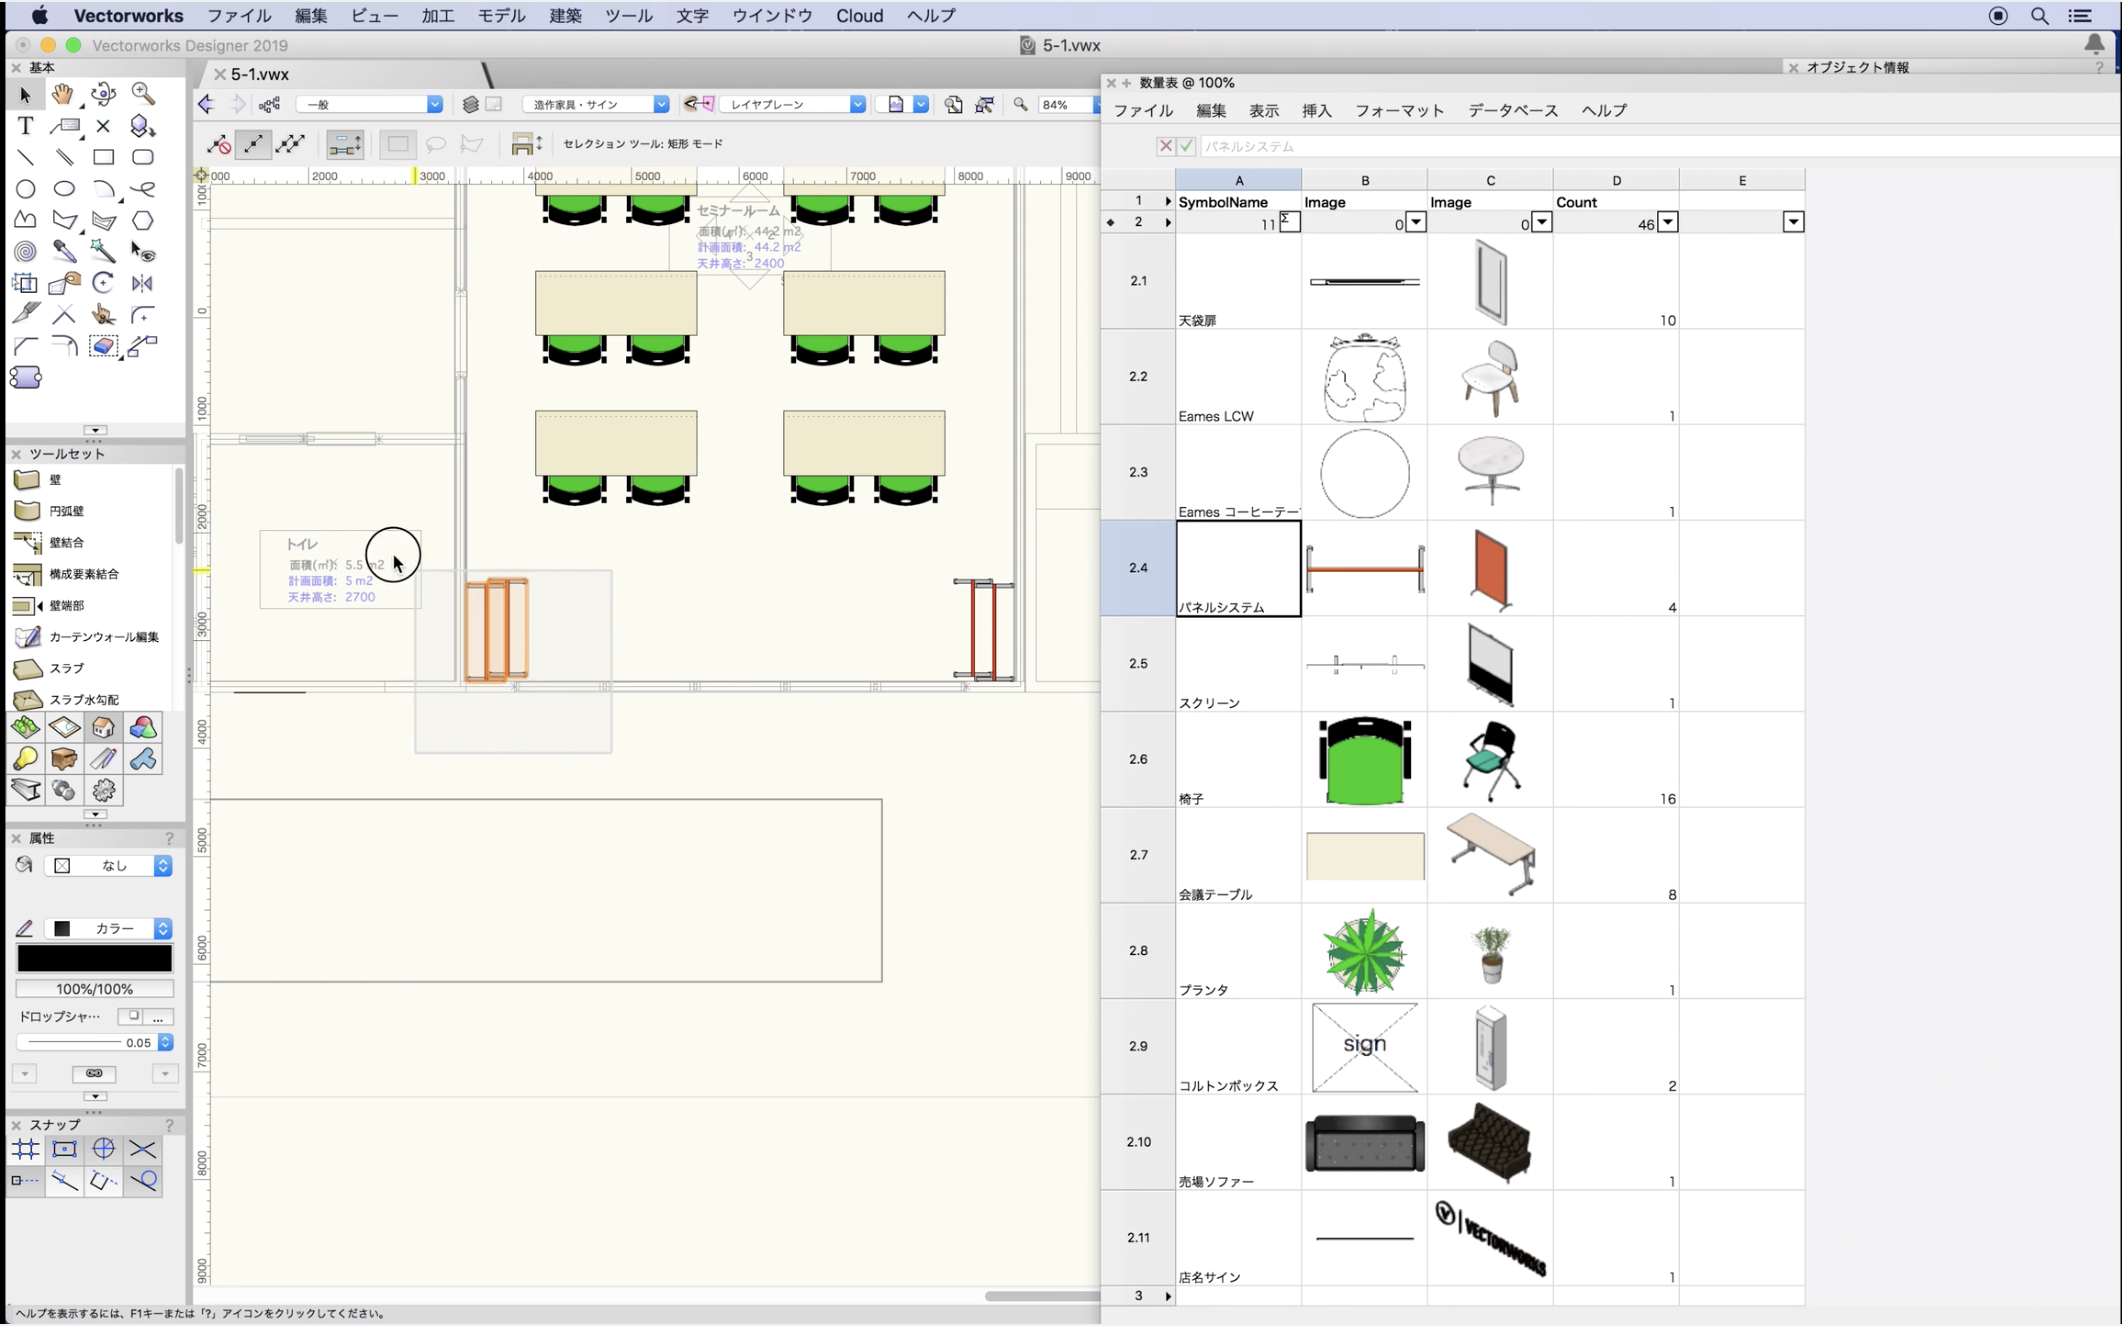Viewport: 2122px width, 1326px height.
Task: Open the worksheet データベース menu
Action: 1513,111
